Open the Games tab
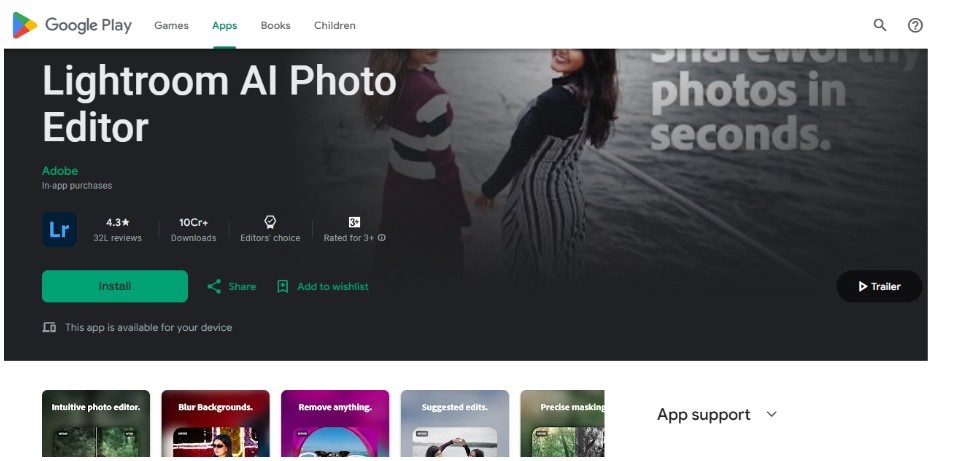 coord(171,26)
